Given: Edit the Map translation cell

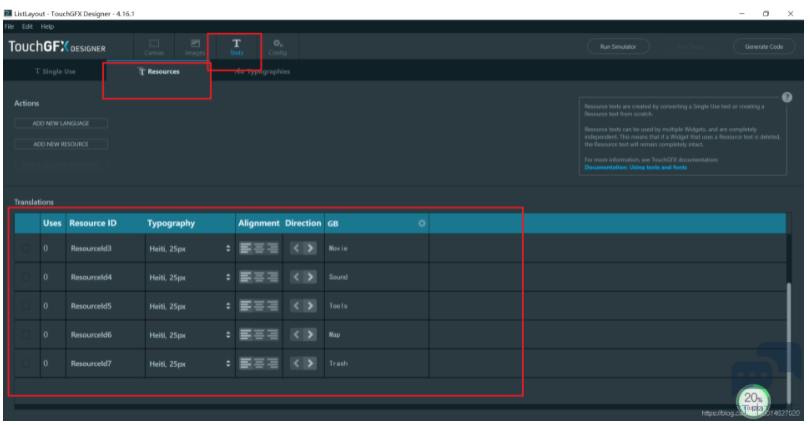Looking at the screenshot, I should (x=377, y=335).
